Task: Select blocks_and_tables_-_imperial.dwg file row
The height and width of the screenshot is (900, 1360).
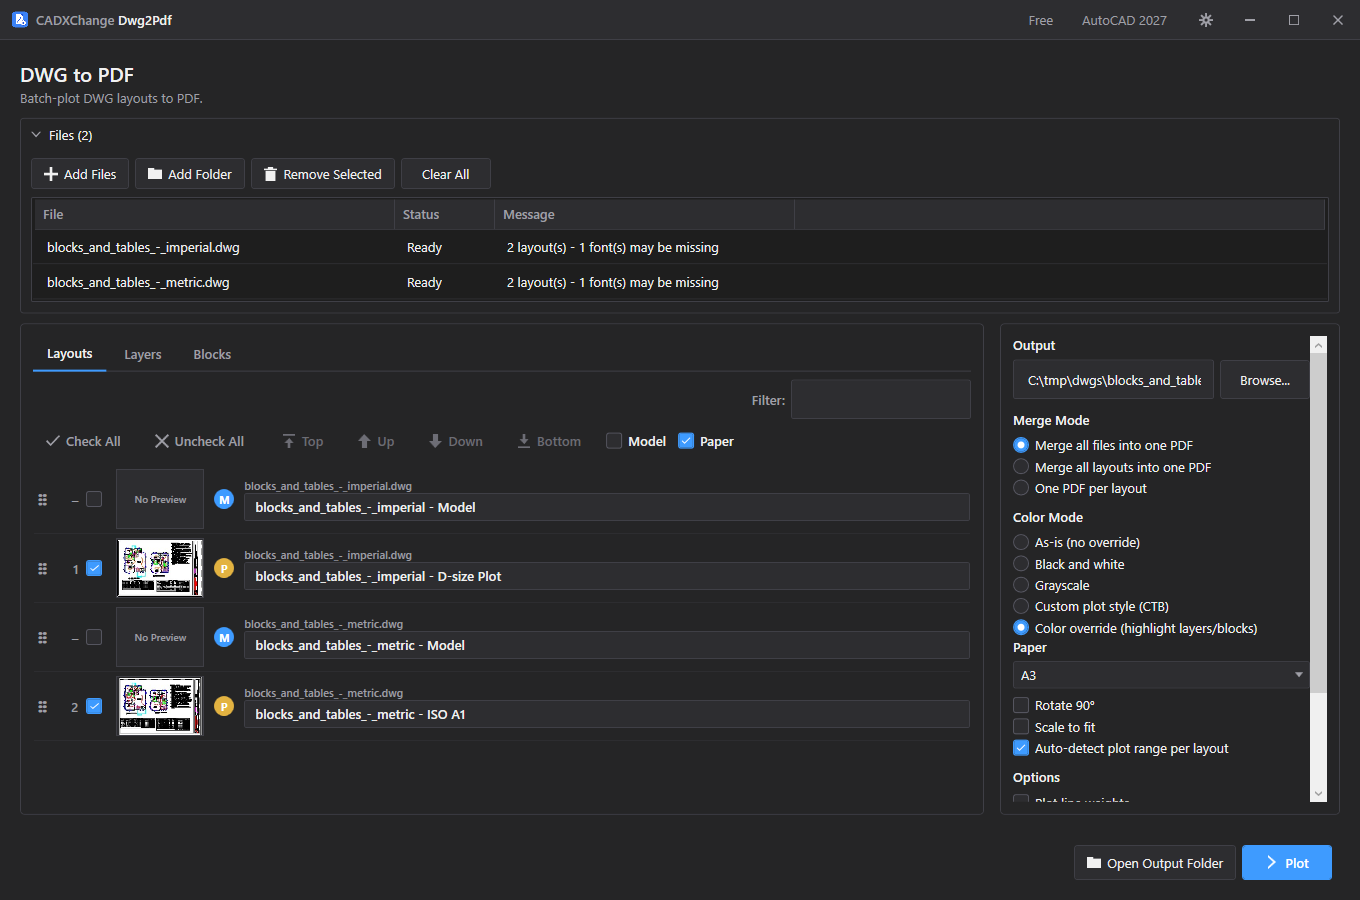Action: coord(680,247)
